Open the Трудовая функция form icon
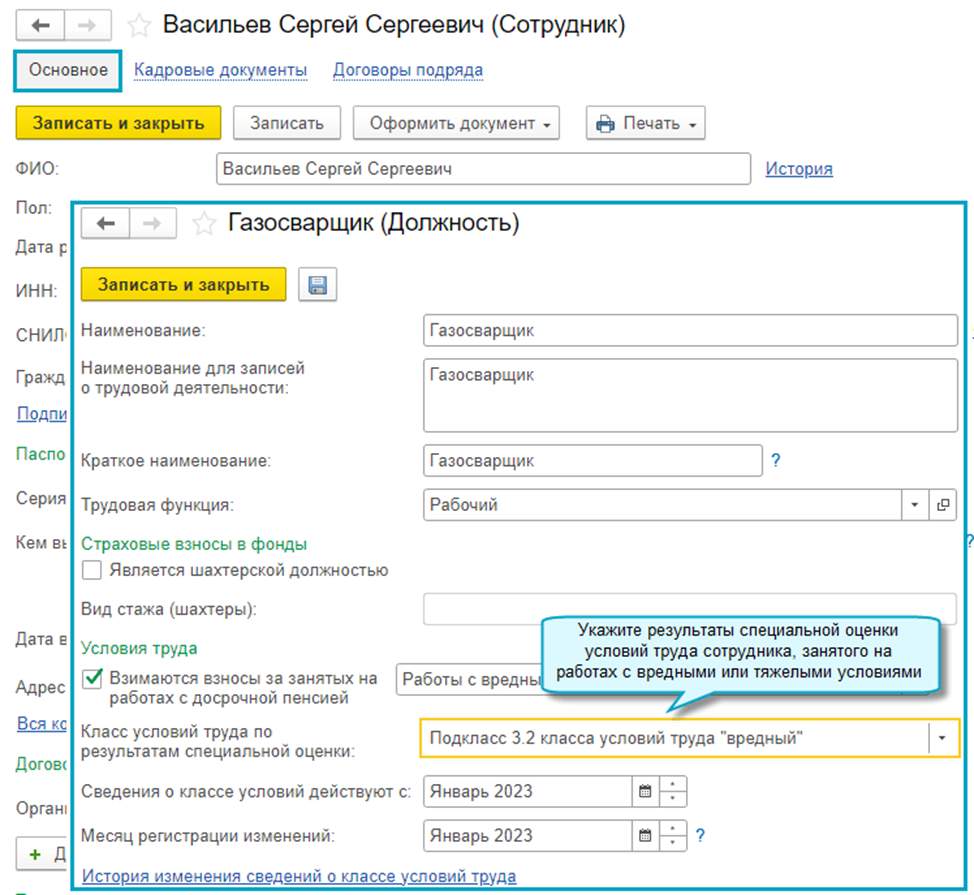 click(942, 506)
